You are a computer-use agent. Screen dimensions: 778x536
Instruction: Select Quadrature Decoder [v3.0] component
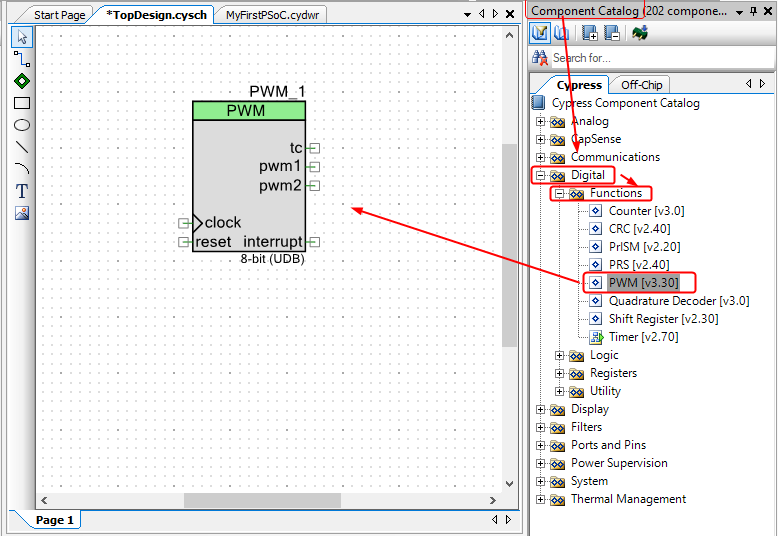click(x=678, y=301)
